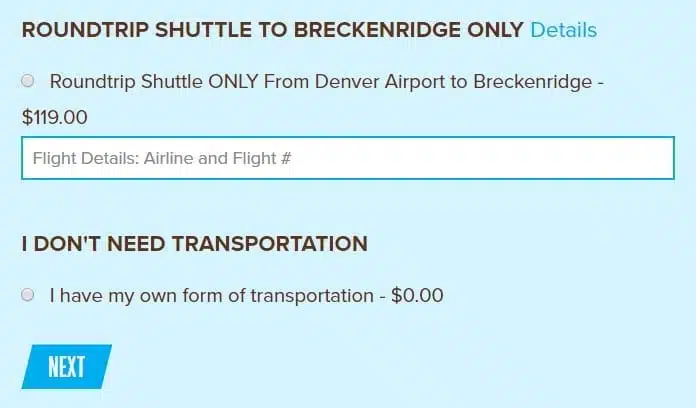The width and height of the screenshot is (696, 408).
Task: Open the Details link for Breckenridge shuttle
Action: [563, 30]
